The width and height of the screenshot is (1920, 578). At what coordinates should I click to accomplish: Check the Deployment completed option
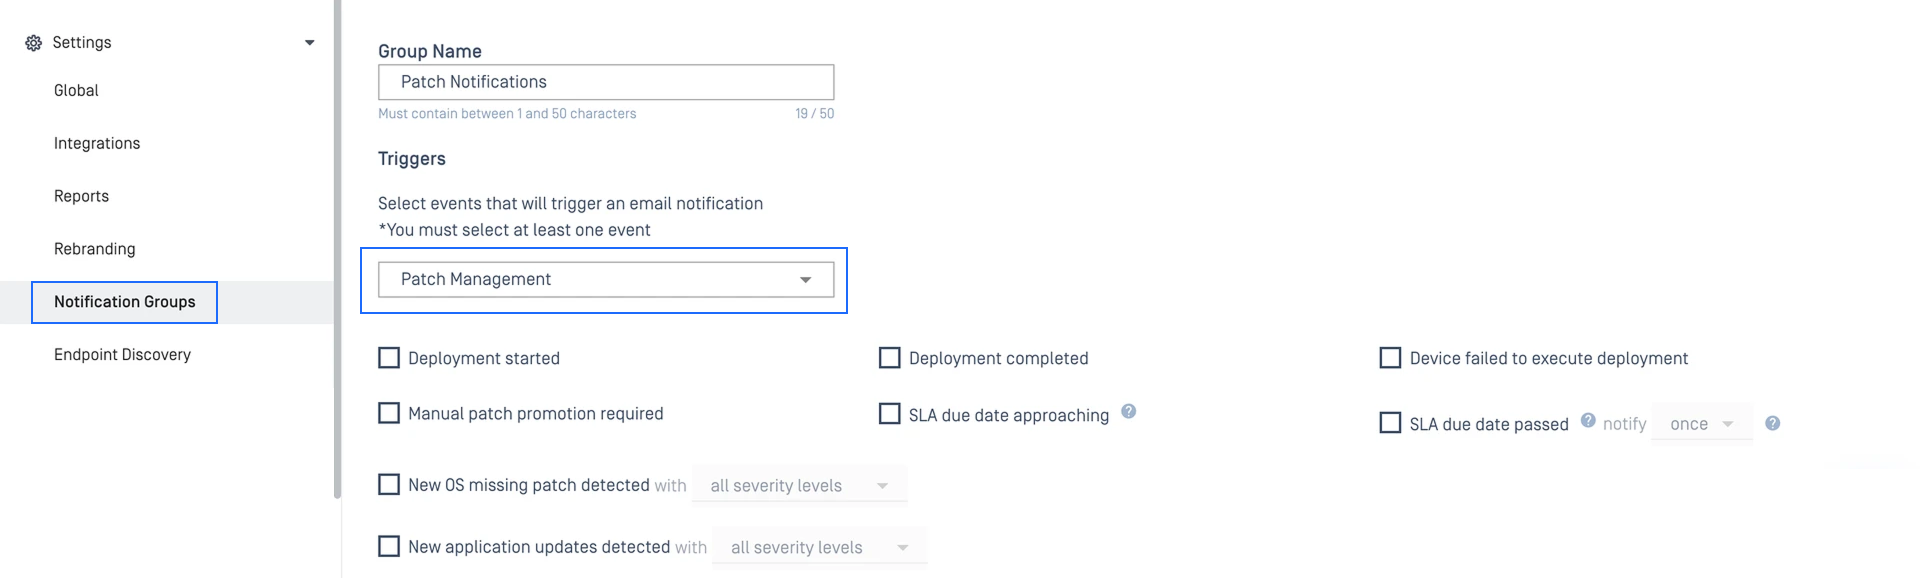click(x=889, y=358)
